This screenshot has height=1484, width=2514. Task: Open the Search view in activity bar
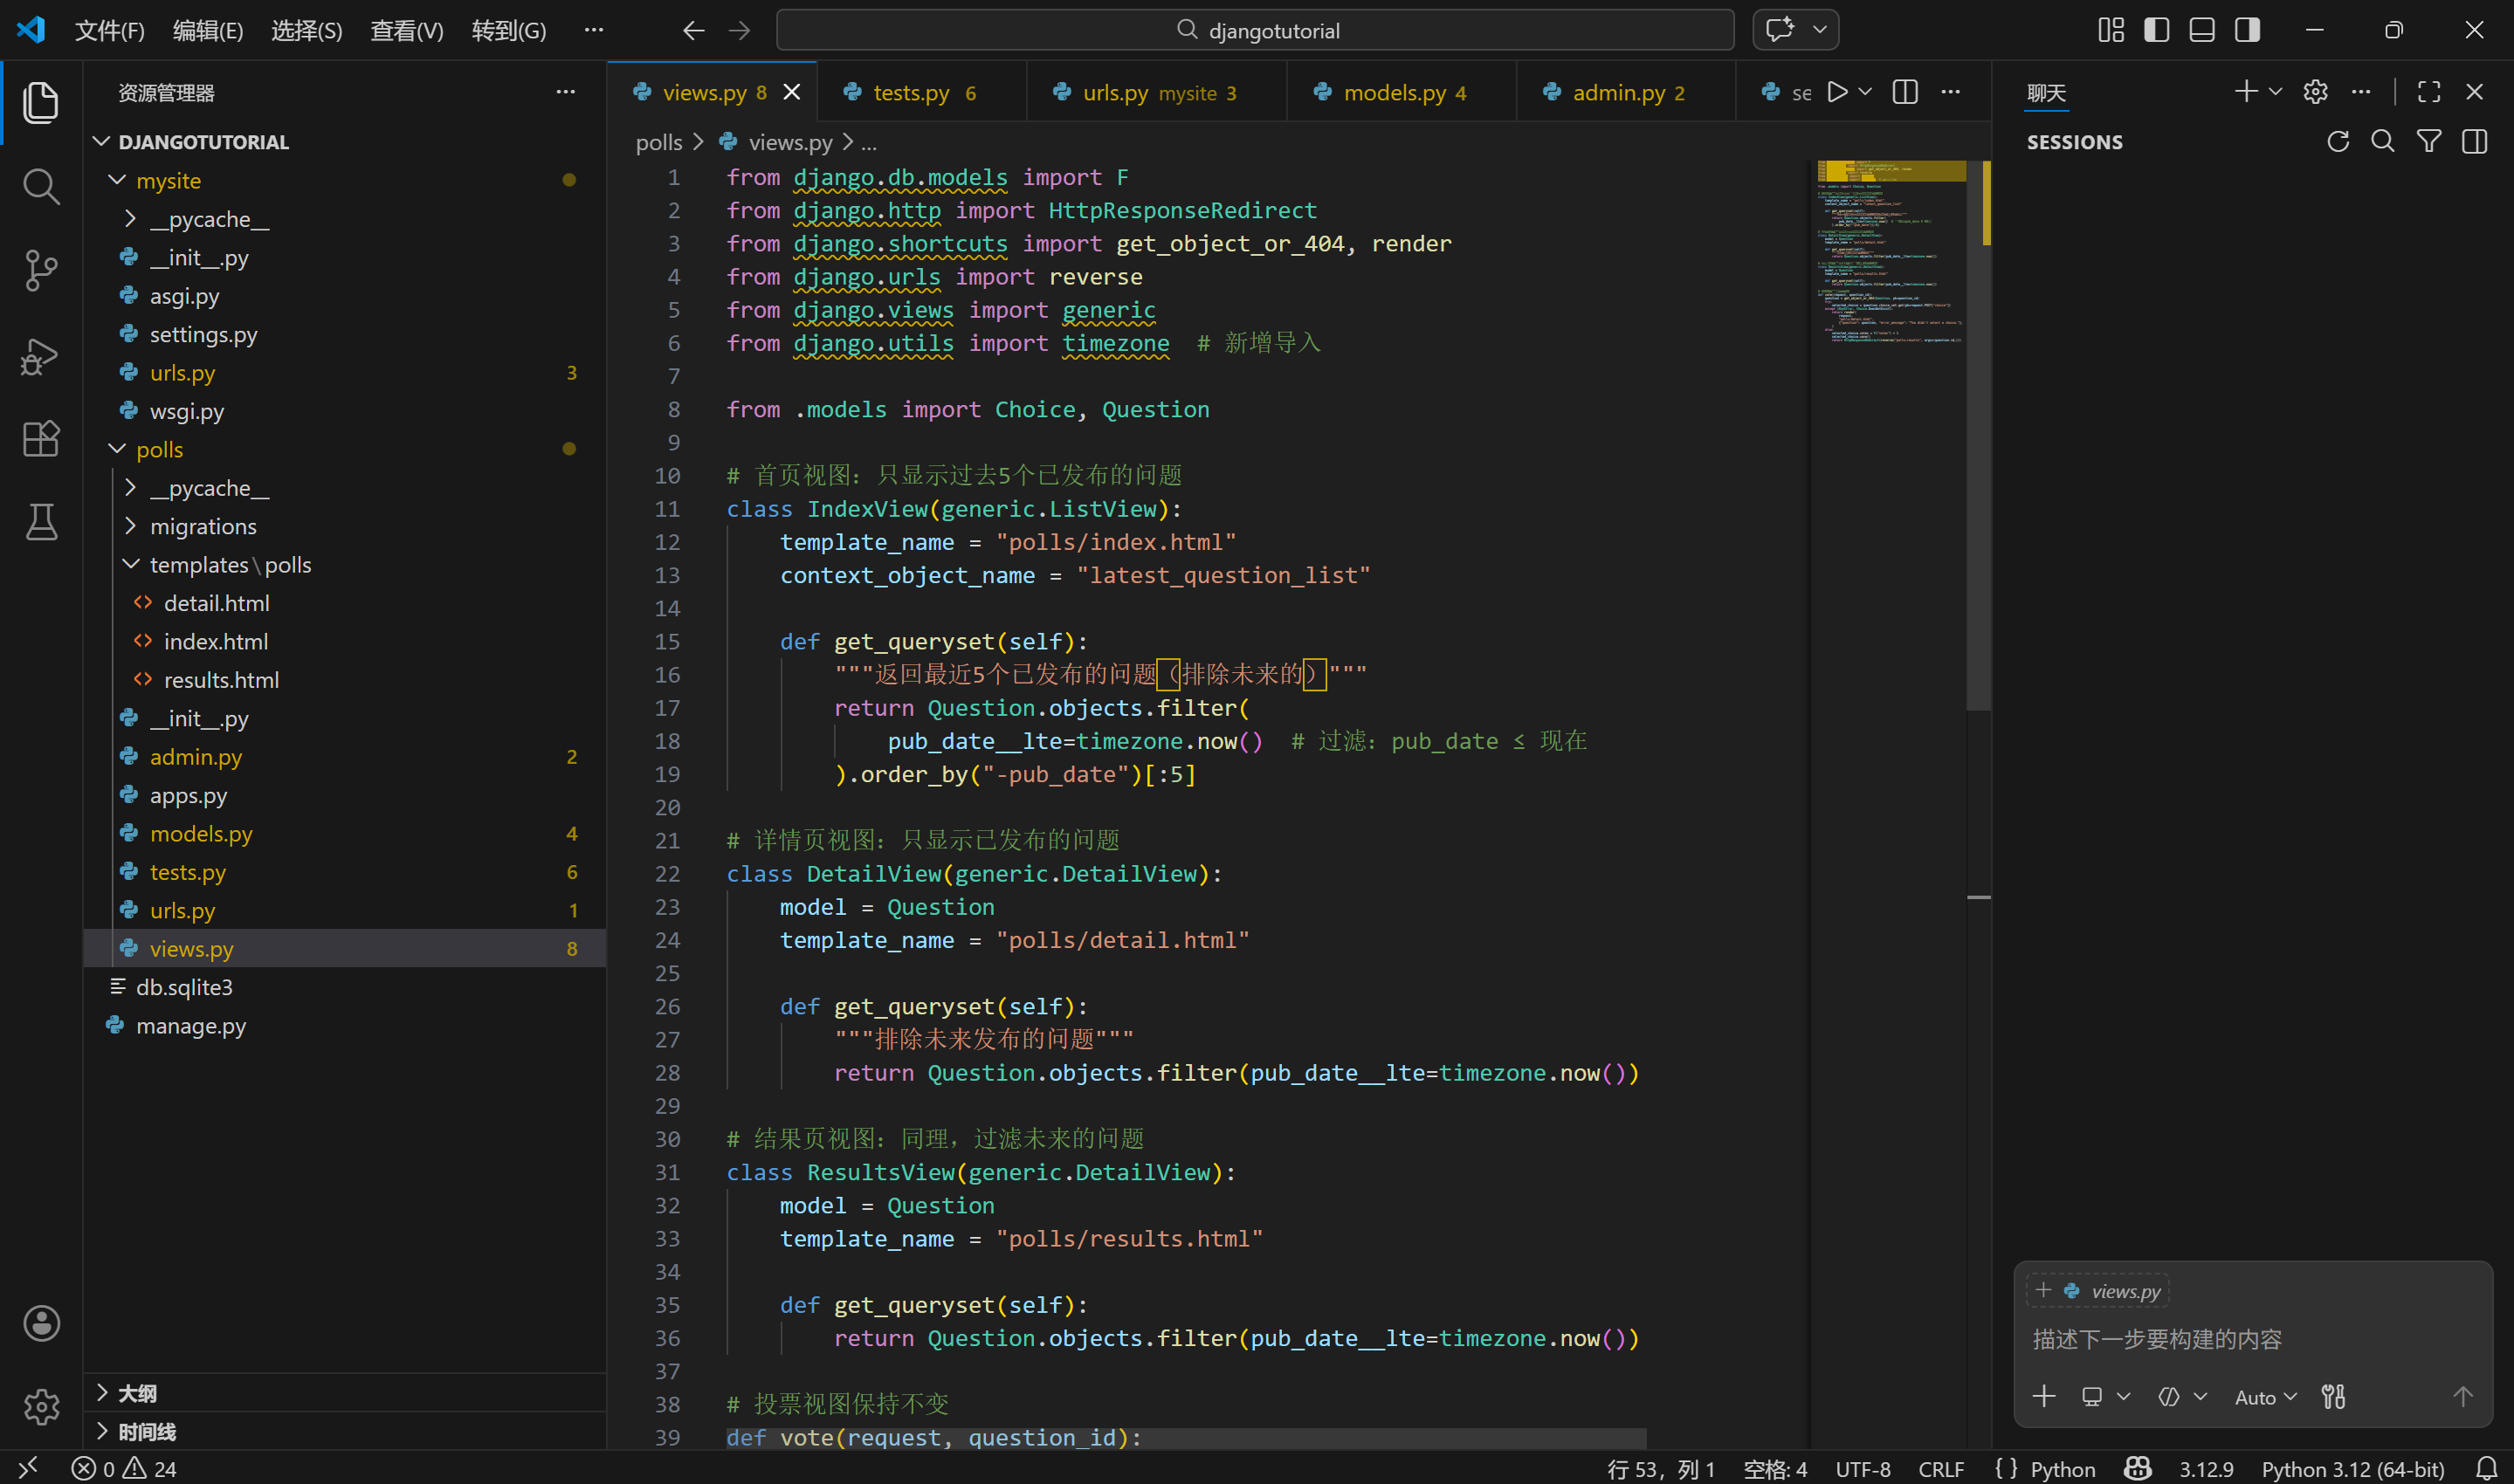click(40, 186)
